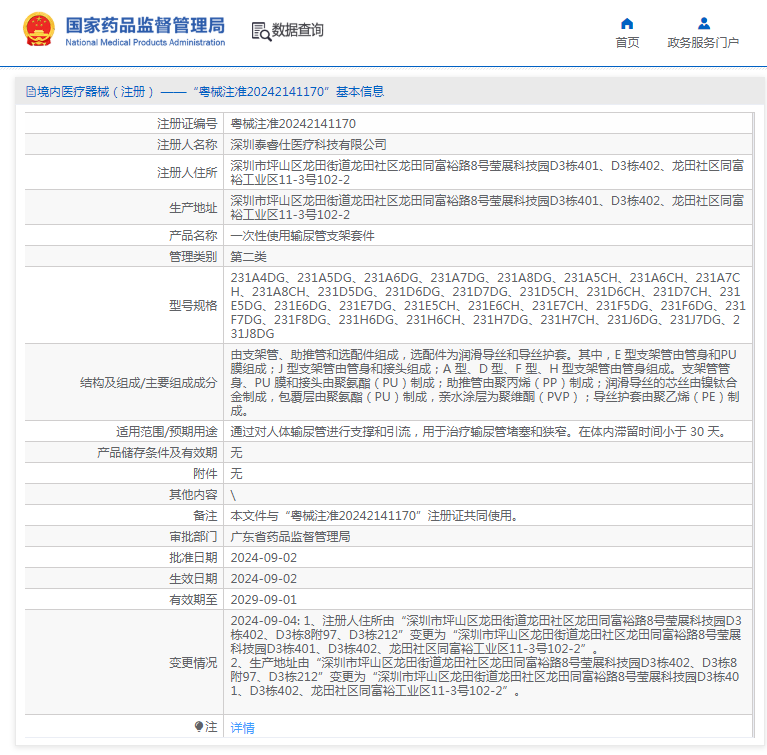Click 生效日期 value 2024-09-02
This screenshot has width=767, height=755.
264,579
